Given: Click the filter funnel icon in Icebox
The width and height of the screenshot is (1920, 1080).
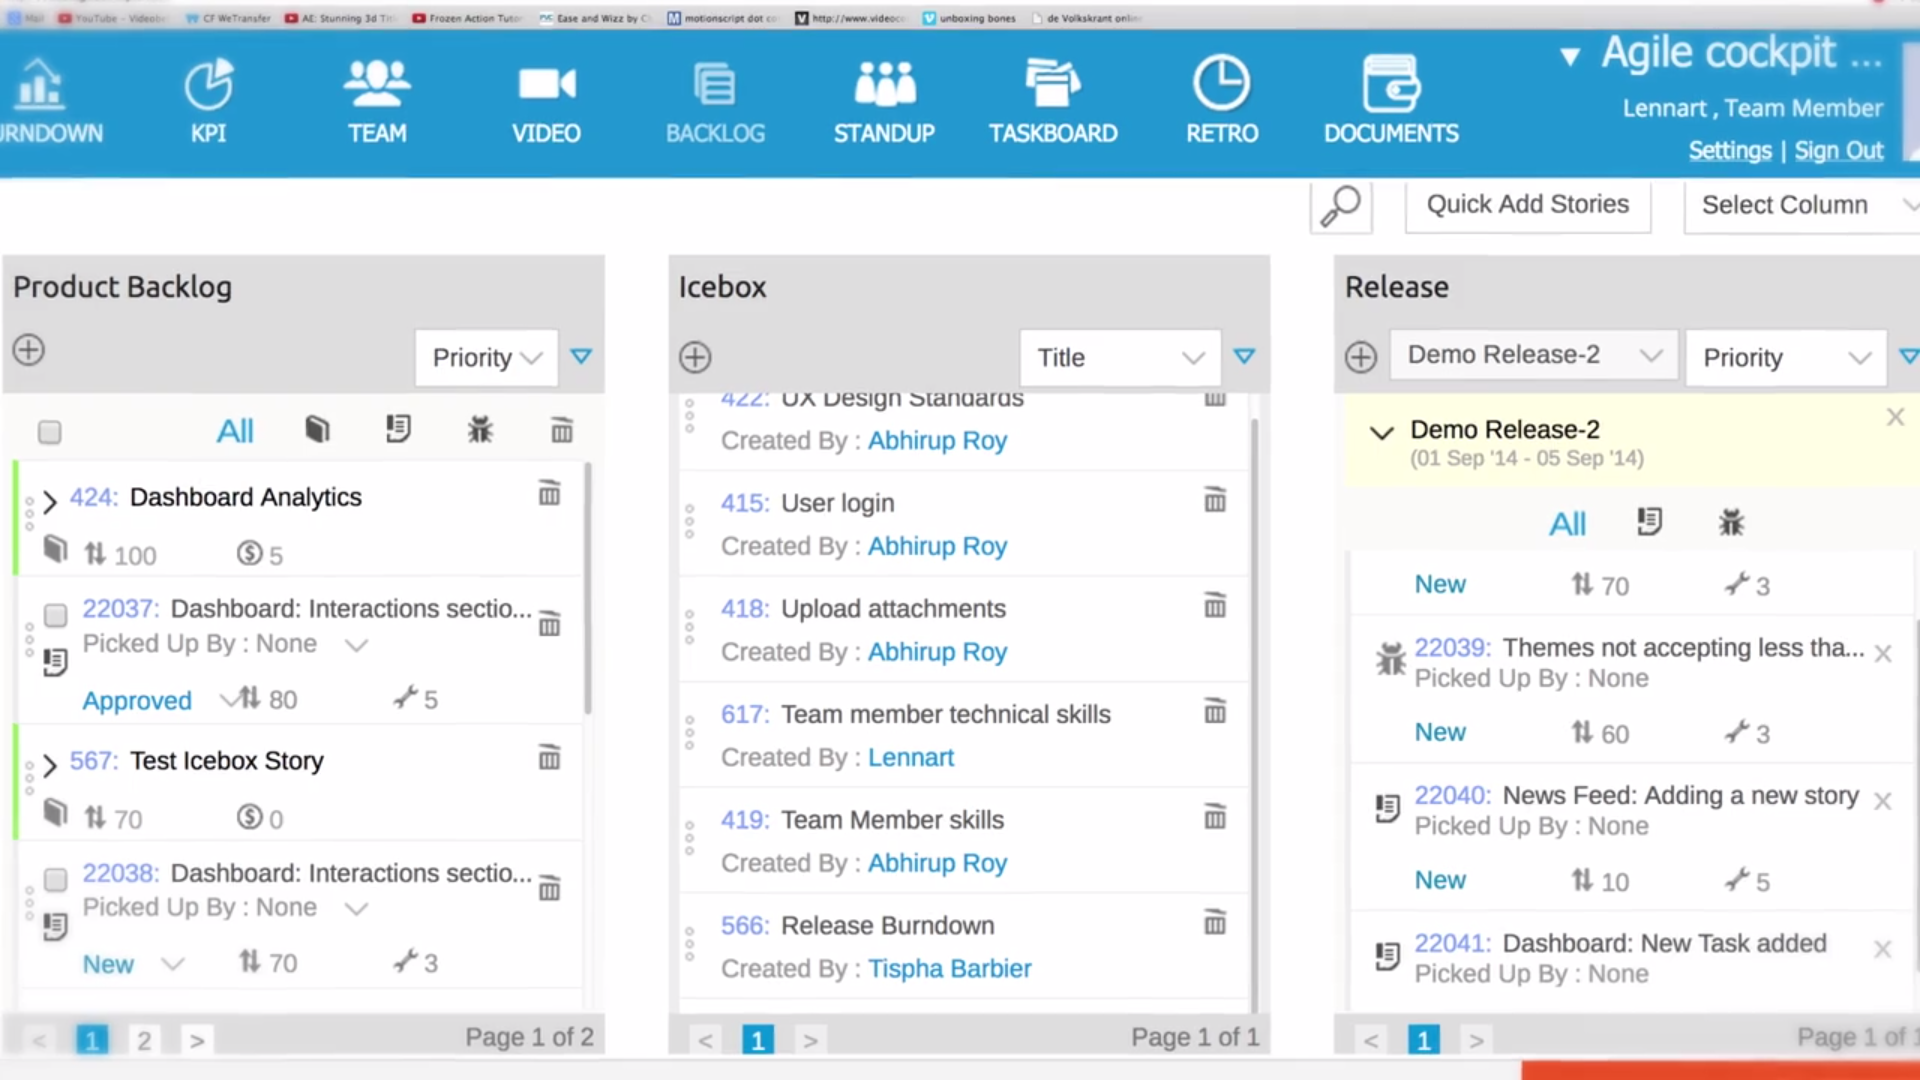Looking at the screenshot, I should (x=1244, y=356).
